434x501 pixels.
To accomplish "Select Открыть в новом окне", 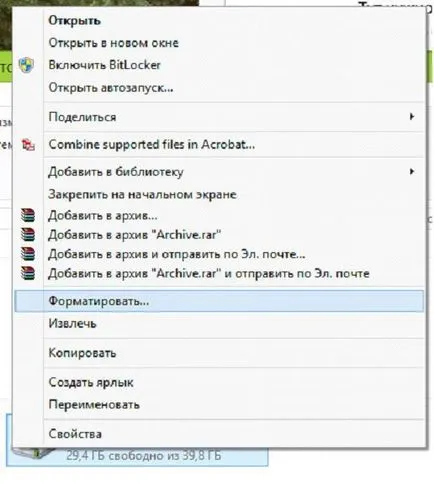I will (219, 43).
